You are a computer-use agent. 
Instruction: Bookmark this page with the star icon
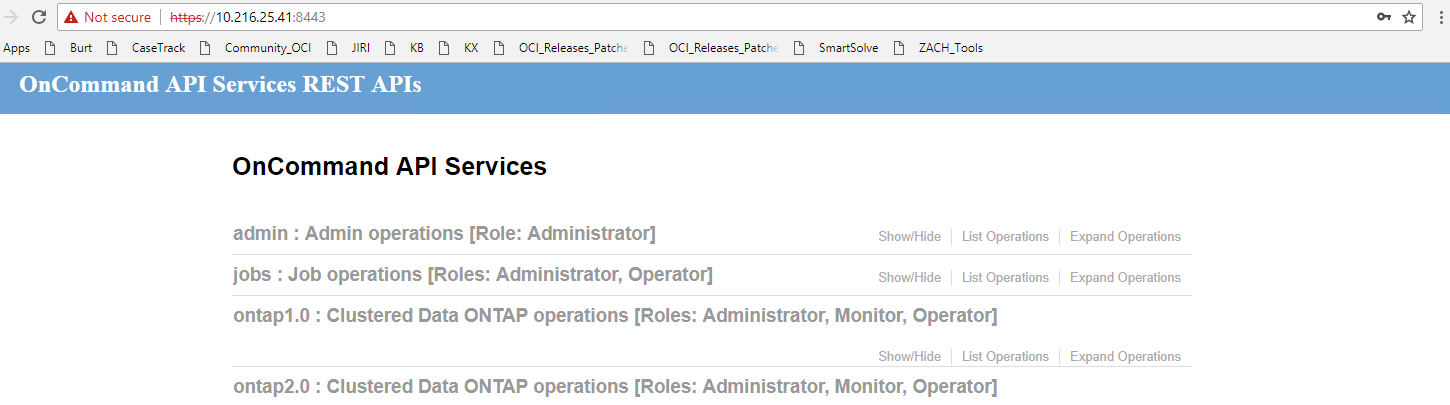click(1409, 17)
